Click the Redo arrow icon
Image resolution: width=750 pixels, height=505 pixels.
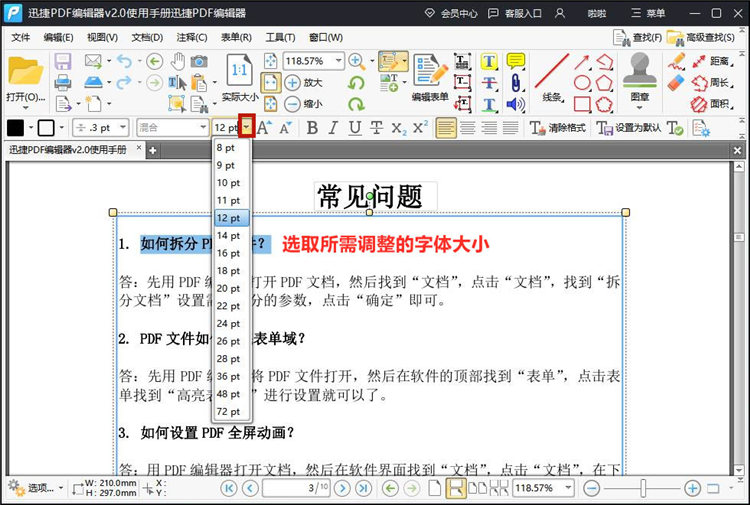coord(124,82)
